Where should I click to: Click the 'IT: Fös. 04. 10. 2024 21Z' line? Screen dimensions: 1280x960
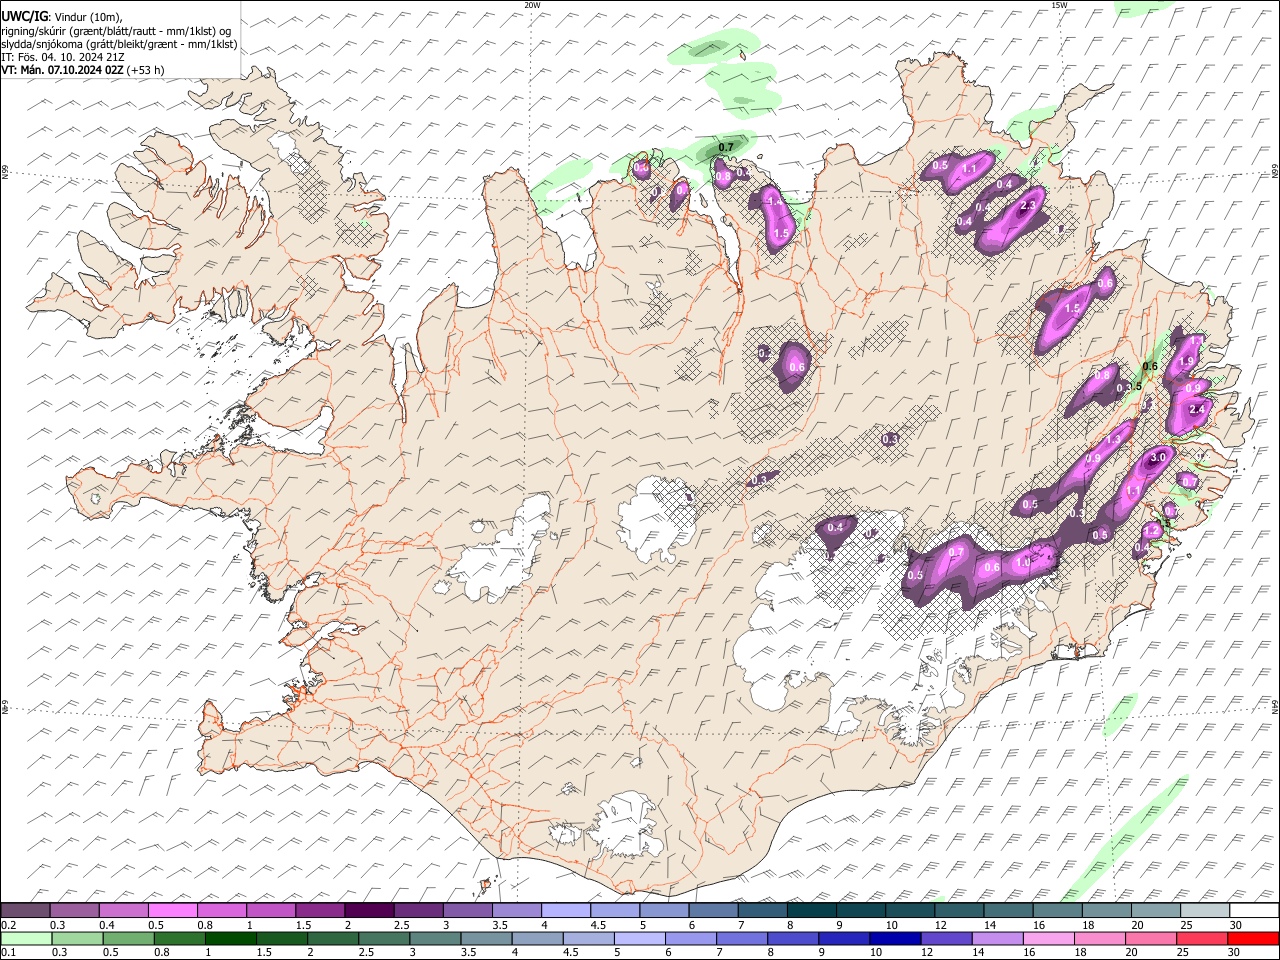point(63,57)
